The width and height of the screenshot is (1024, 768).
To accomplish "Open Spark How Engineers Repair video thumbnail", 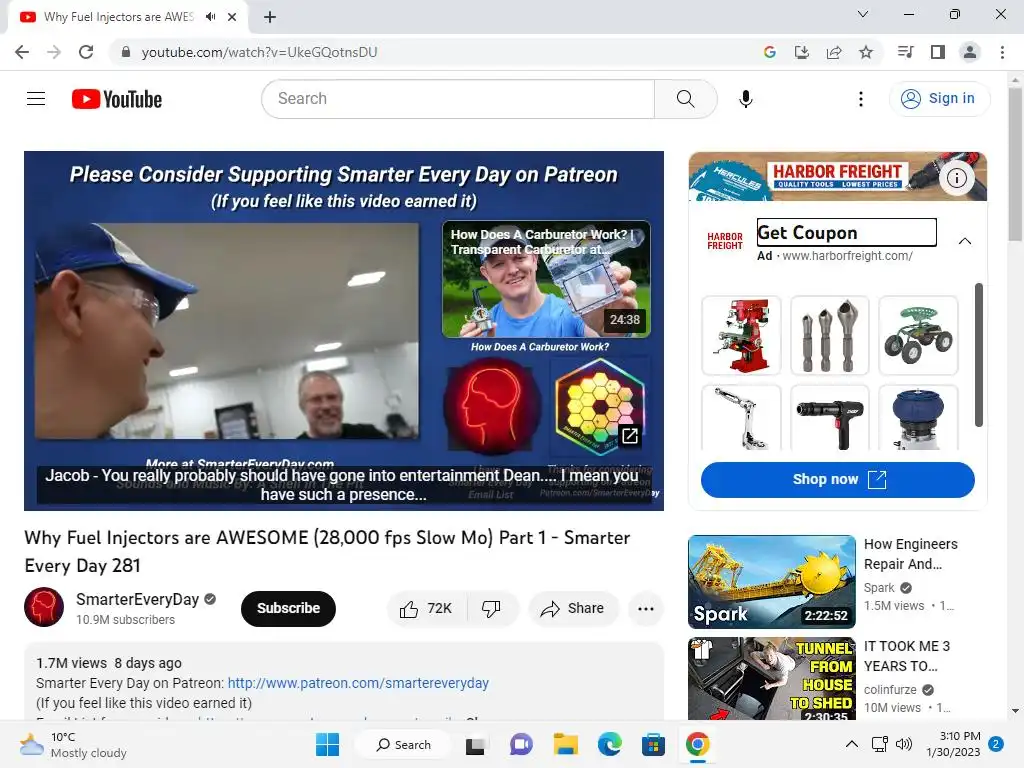I will coord(771,582).
